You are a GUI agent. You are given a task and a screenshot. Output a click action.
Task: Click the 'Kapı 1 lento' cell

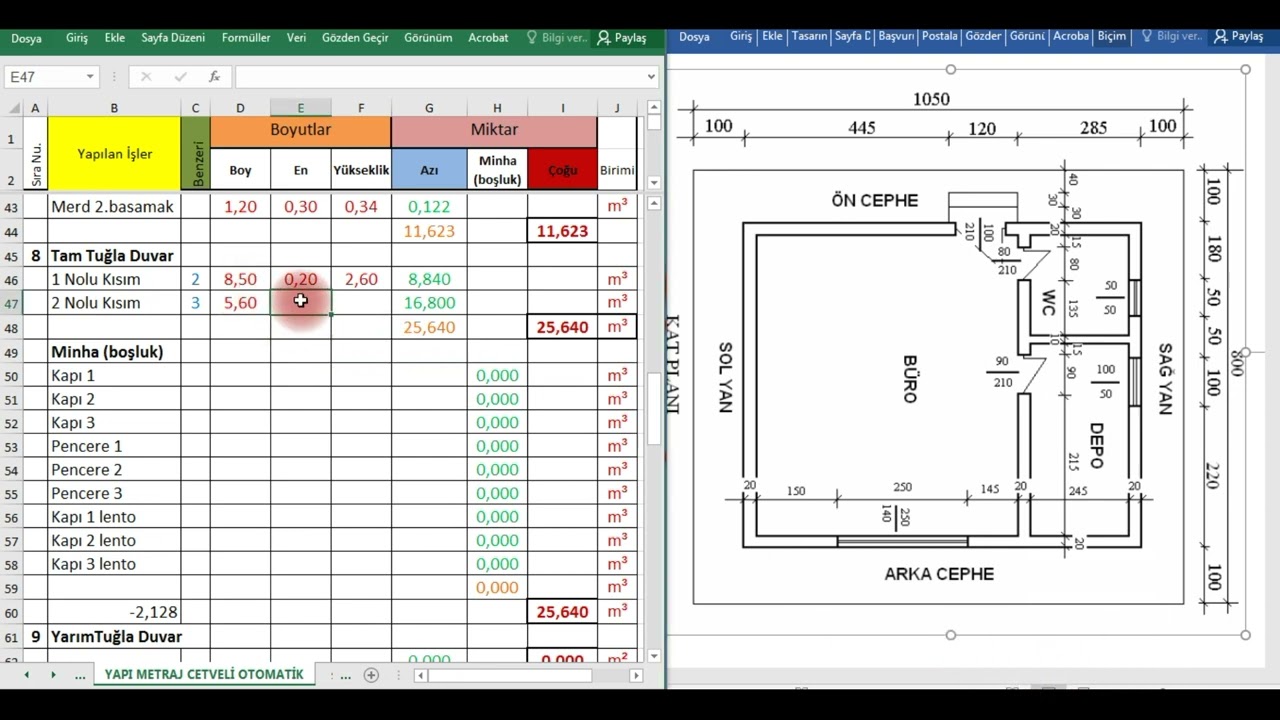(x=114, y=517)
